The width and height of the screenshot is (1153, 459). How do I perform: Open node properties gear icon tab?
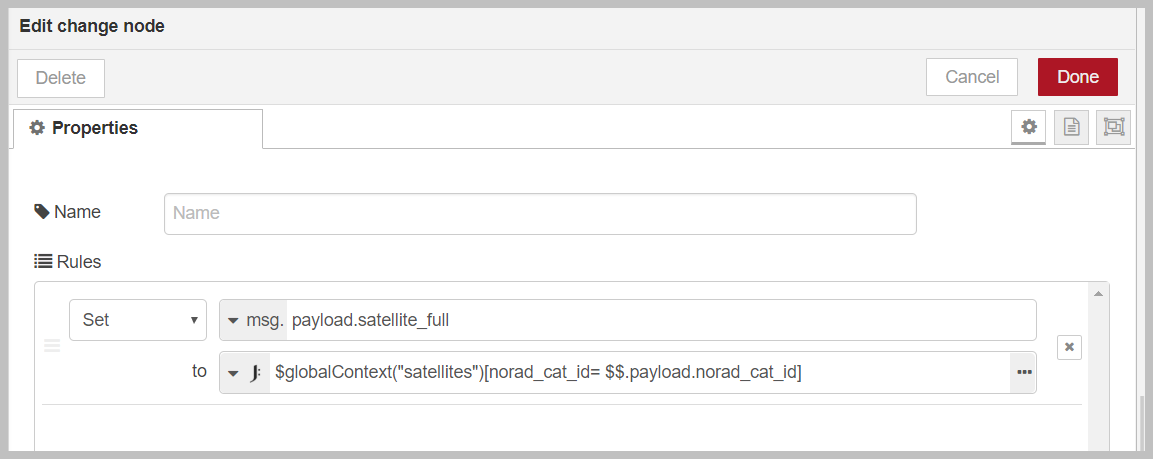click(x=1029, y=127)
